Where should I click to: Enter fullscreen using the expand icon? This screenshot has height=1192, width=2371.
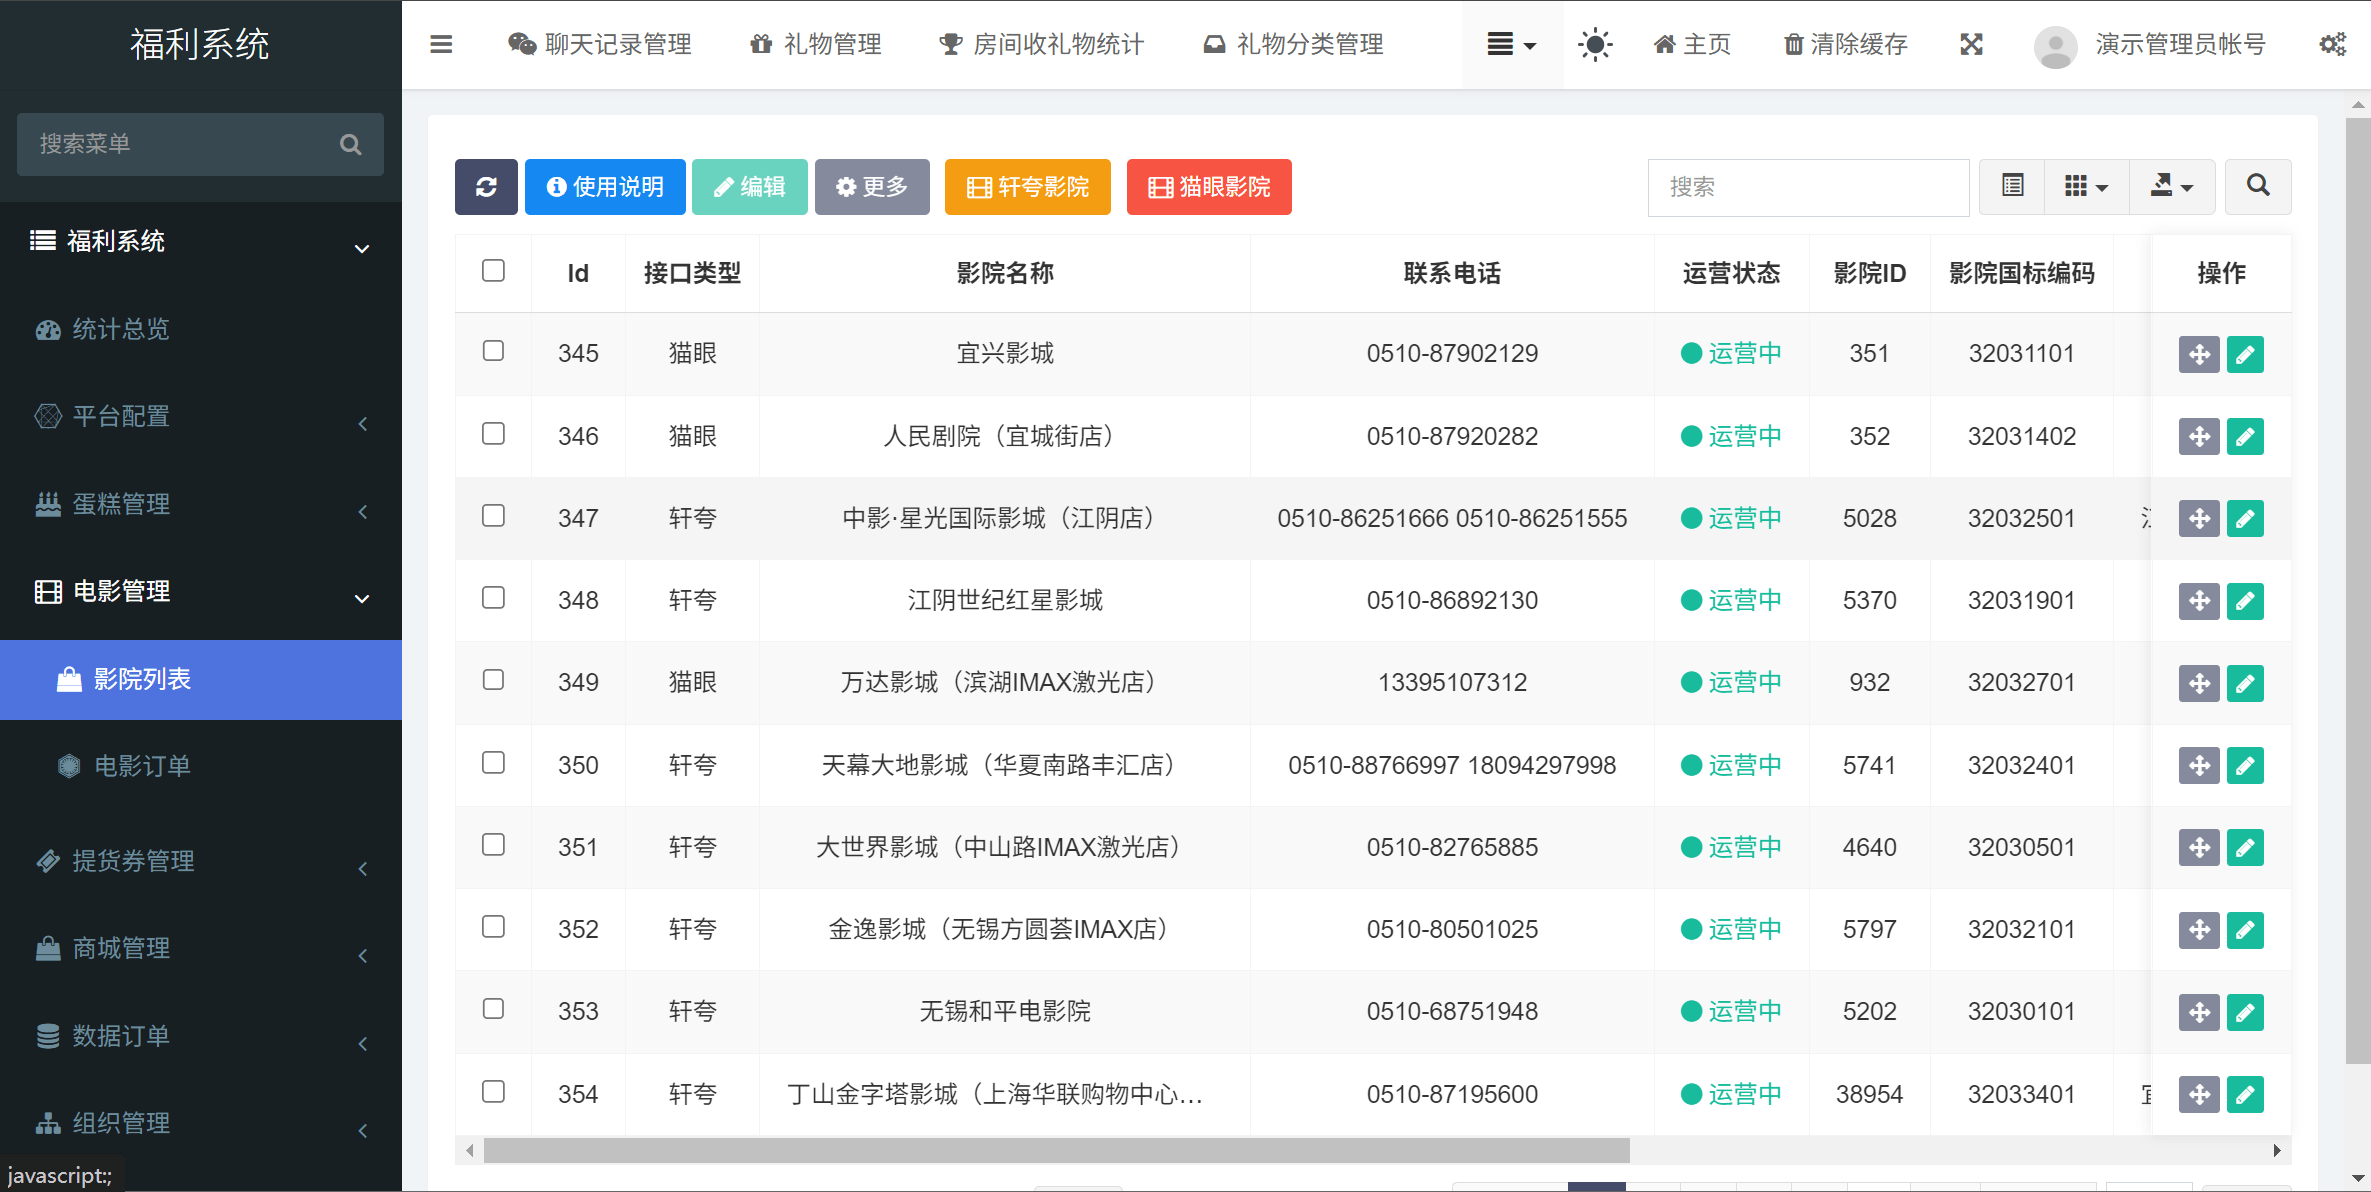[1971, 44]
